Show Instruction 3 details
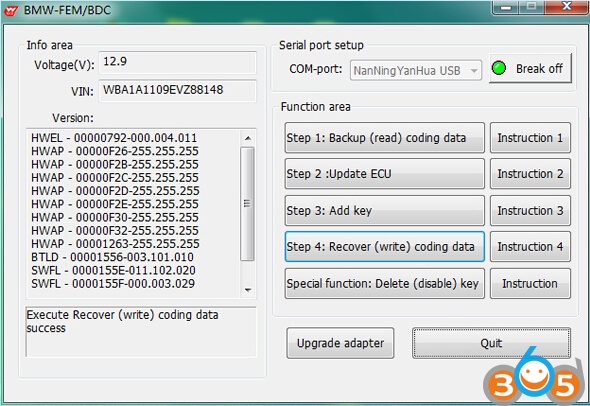This screenshot has width=590, height=406. pos(530,210)
